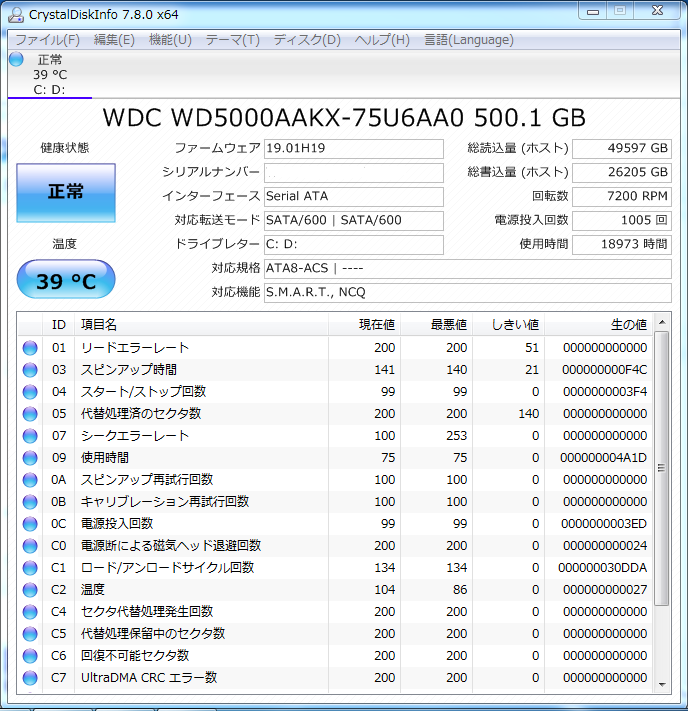Click threshold value 140 in row 05
The image size is (688, 711).
(529, 414)
